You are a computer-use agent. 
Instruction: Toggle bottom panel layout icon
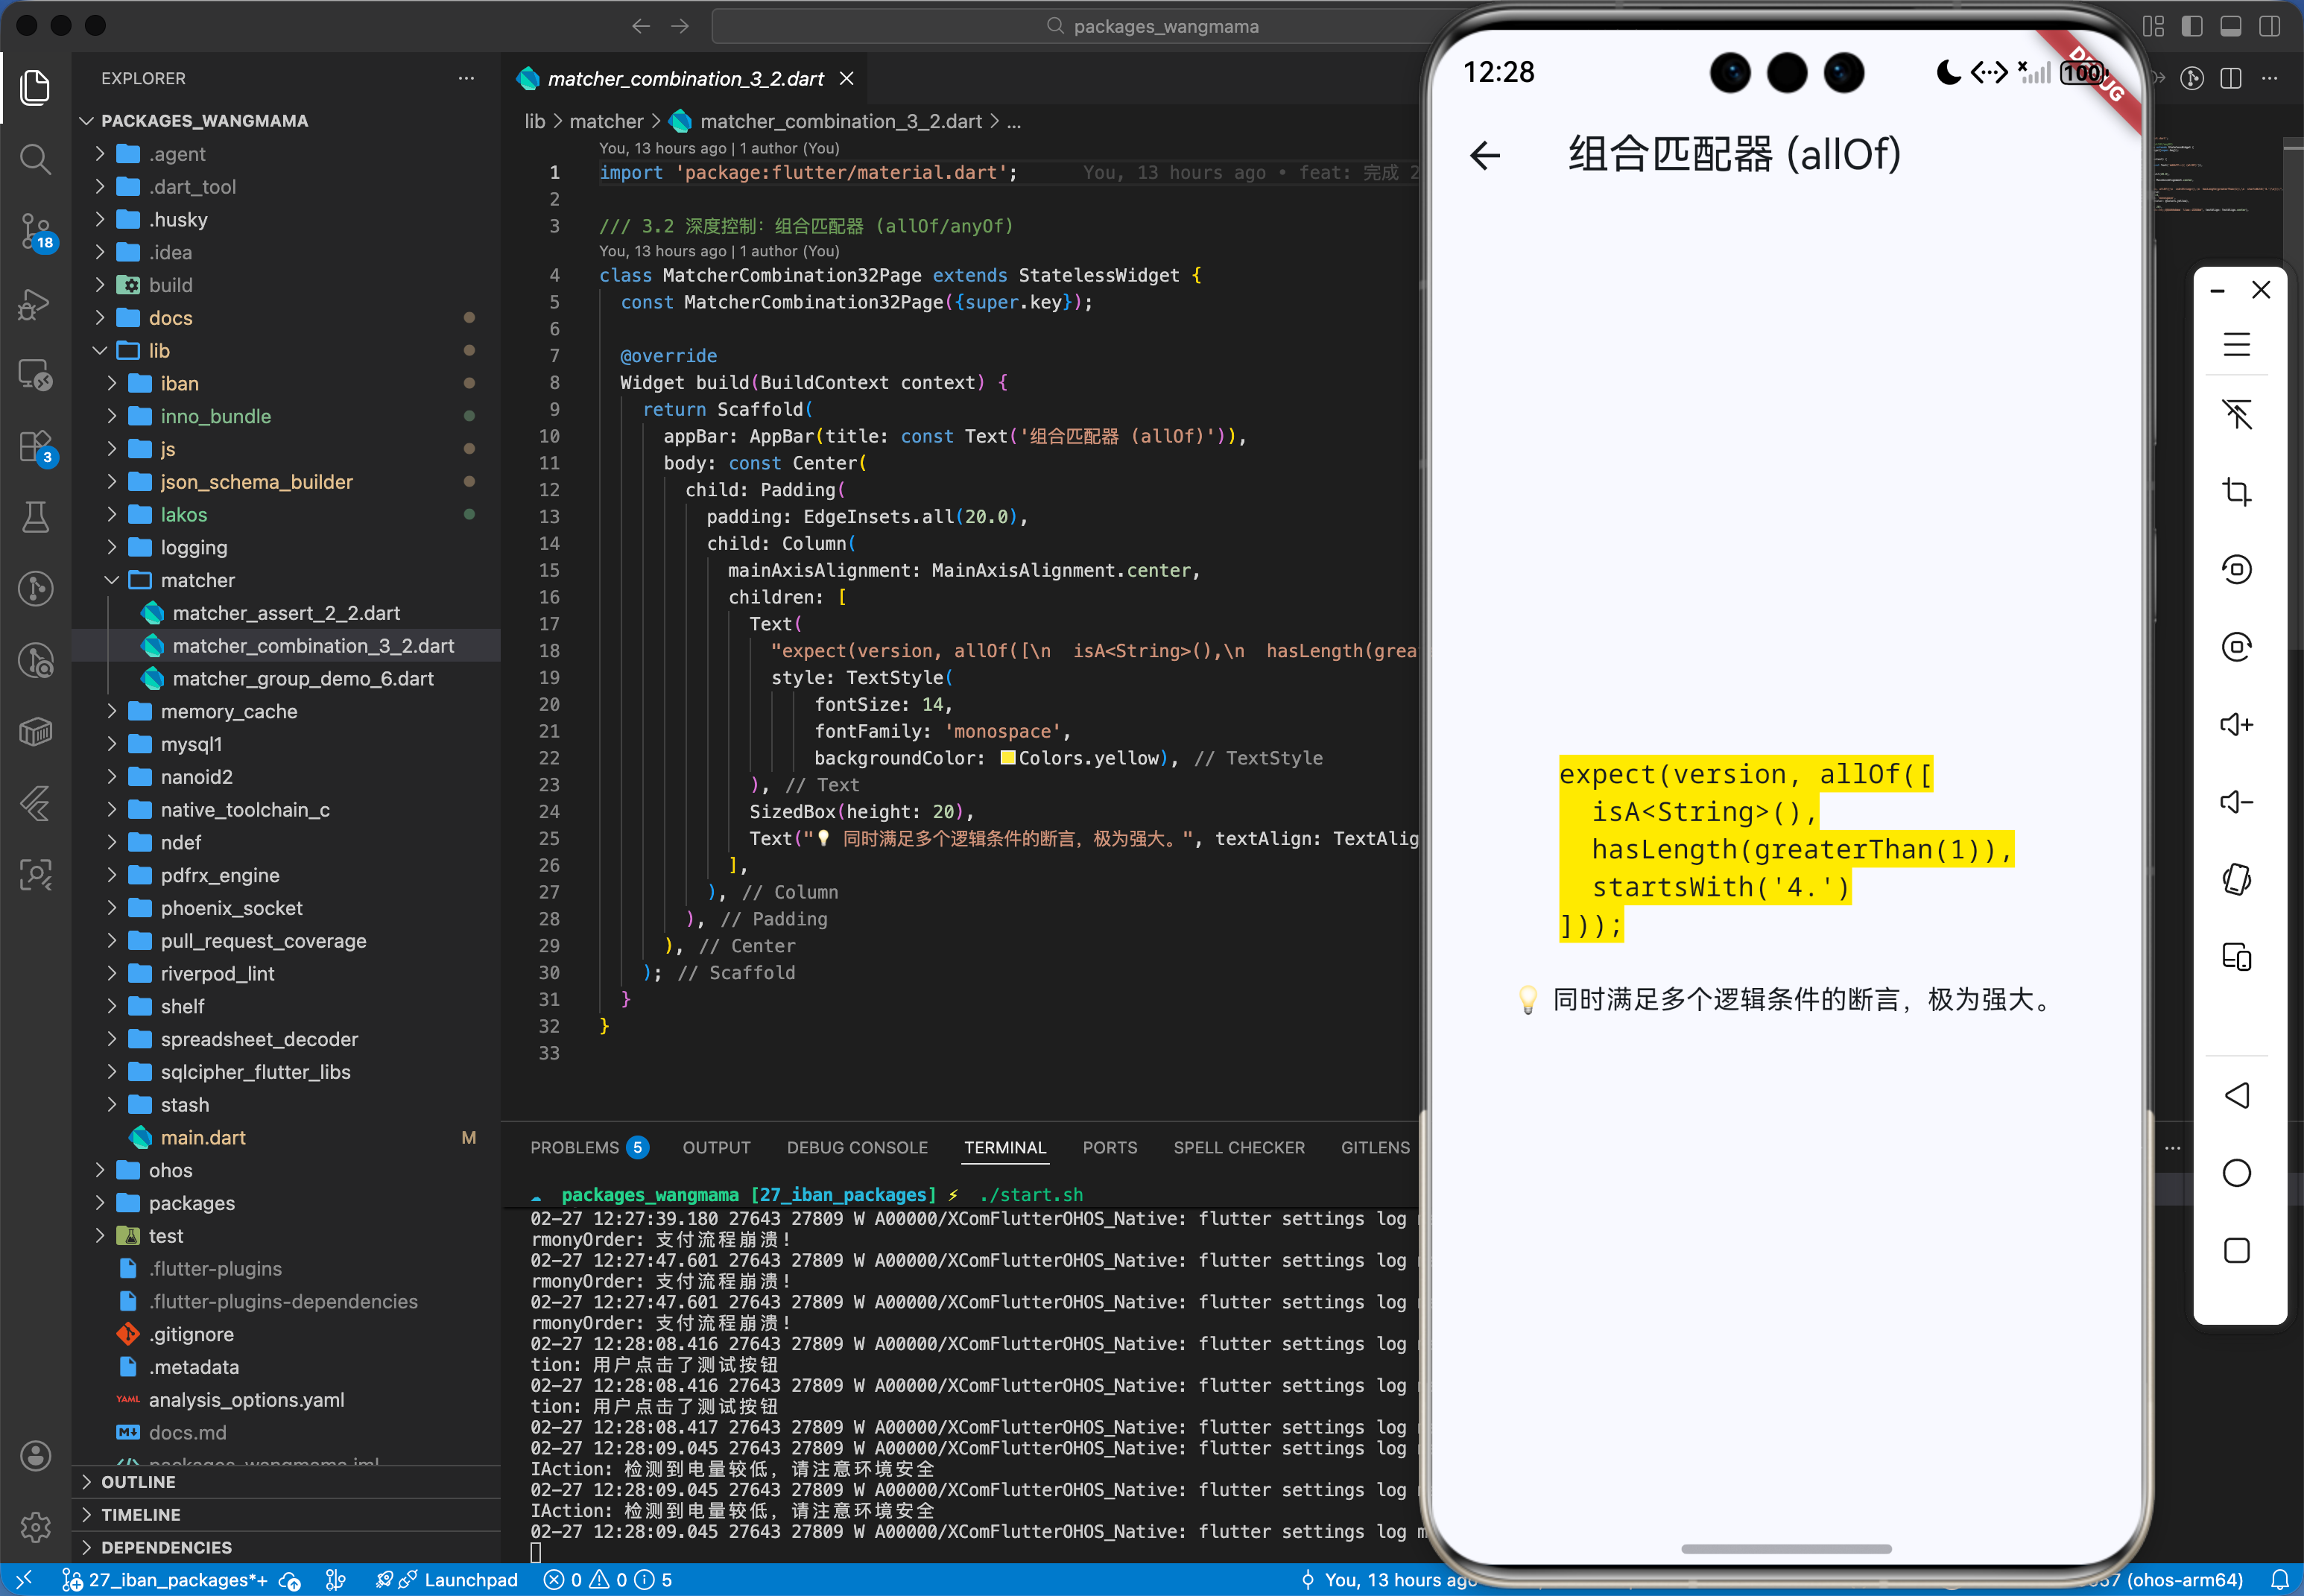click(2230, 26)
